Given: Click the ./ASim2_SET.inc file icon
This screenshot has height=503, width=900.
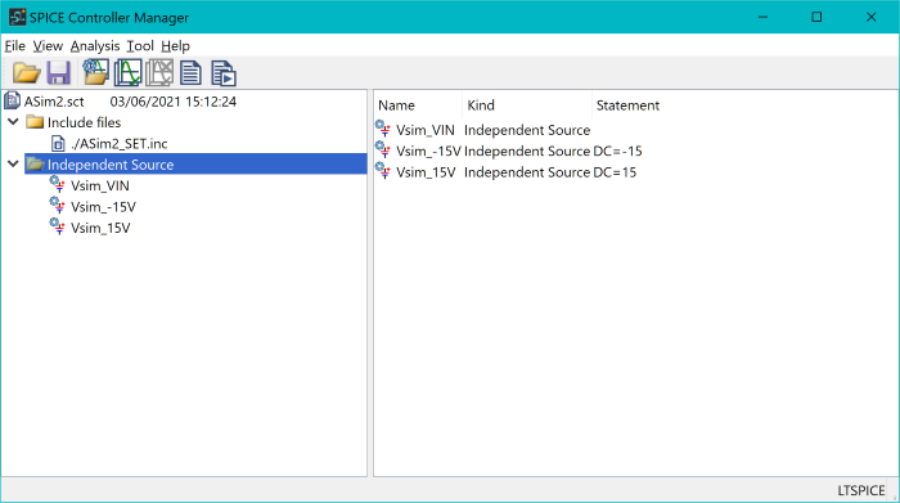Looking at the screenshot, I should pos(58,143).
